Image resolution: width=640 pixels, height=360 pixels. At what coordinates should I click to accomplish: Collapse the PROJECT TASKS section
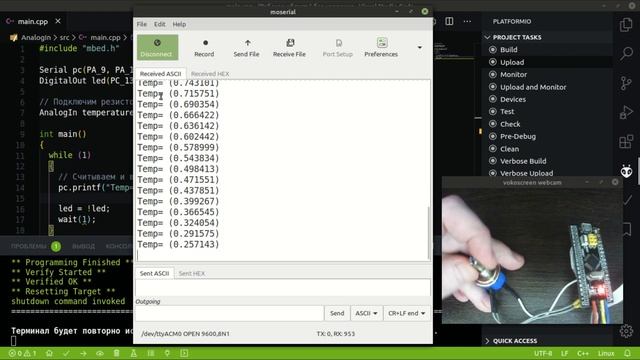tap(517, 37)
